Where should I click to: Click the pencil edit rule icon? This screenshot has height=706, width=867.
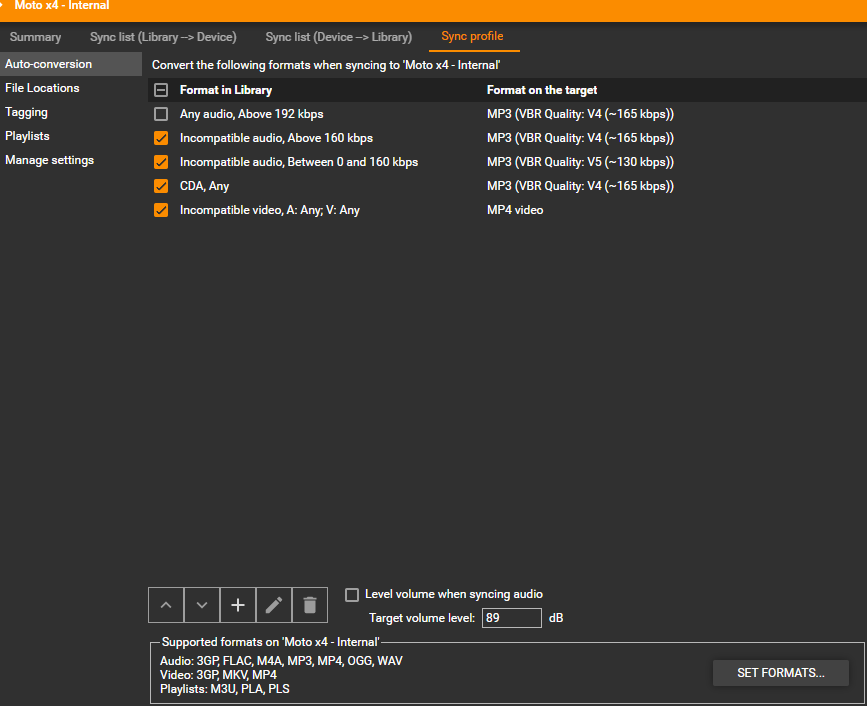(x=274, y=605)
